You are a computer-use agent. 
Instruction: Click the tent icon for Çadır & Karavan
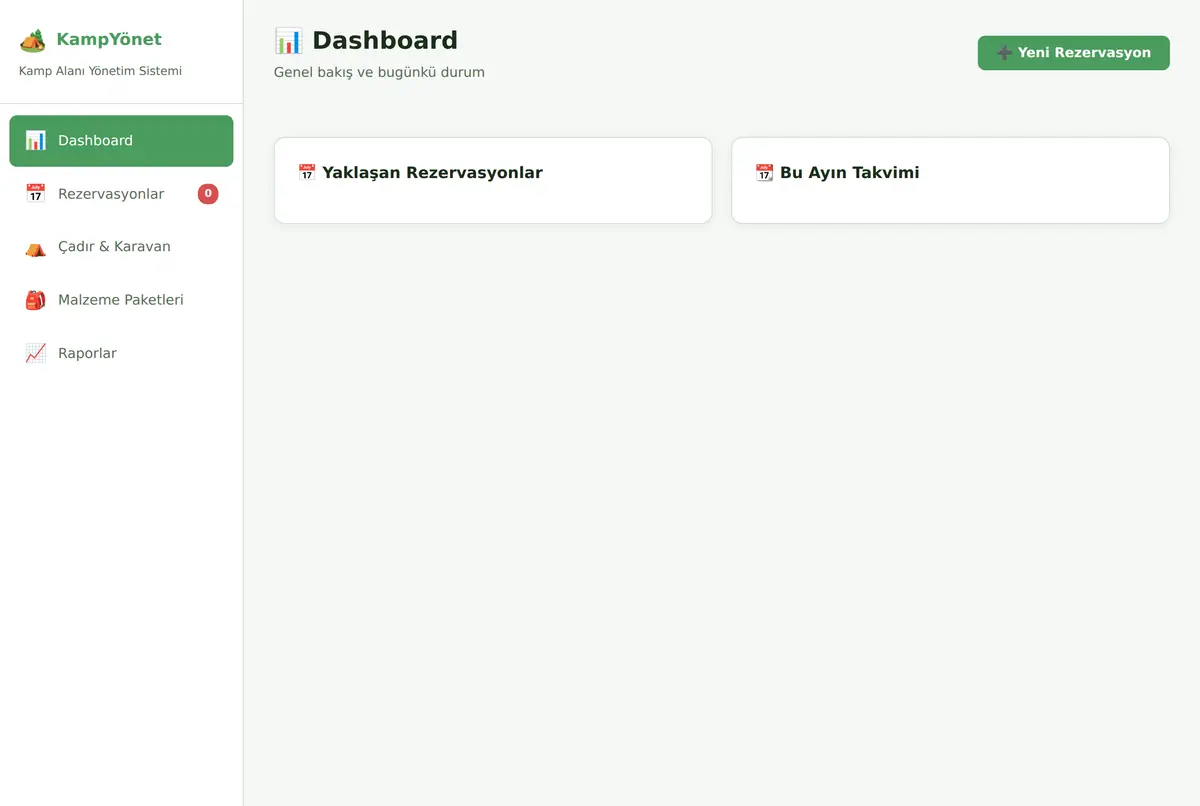[35, 247]
